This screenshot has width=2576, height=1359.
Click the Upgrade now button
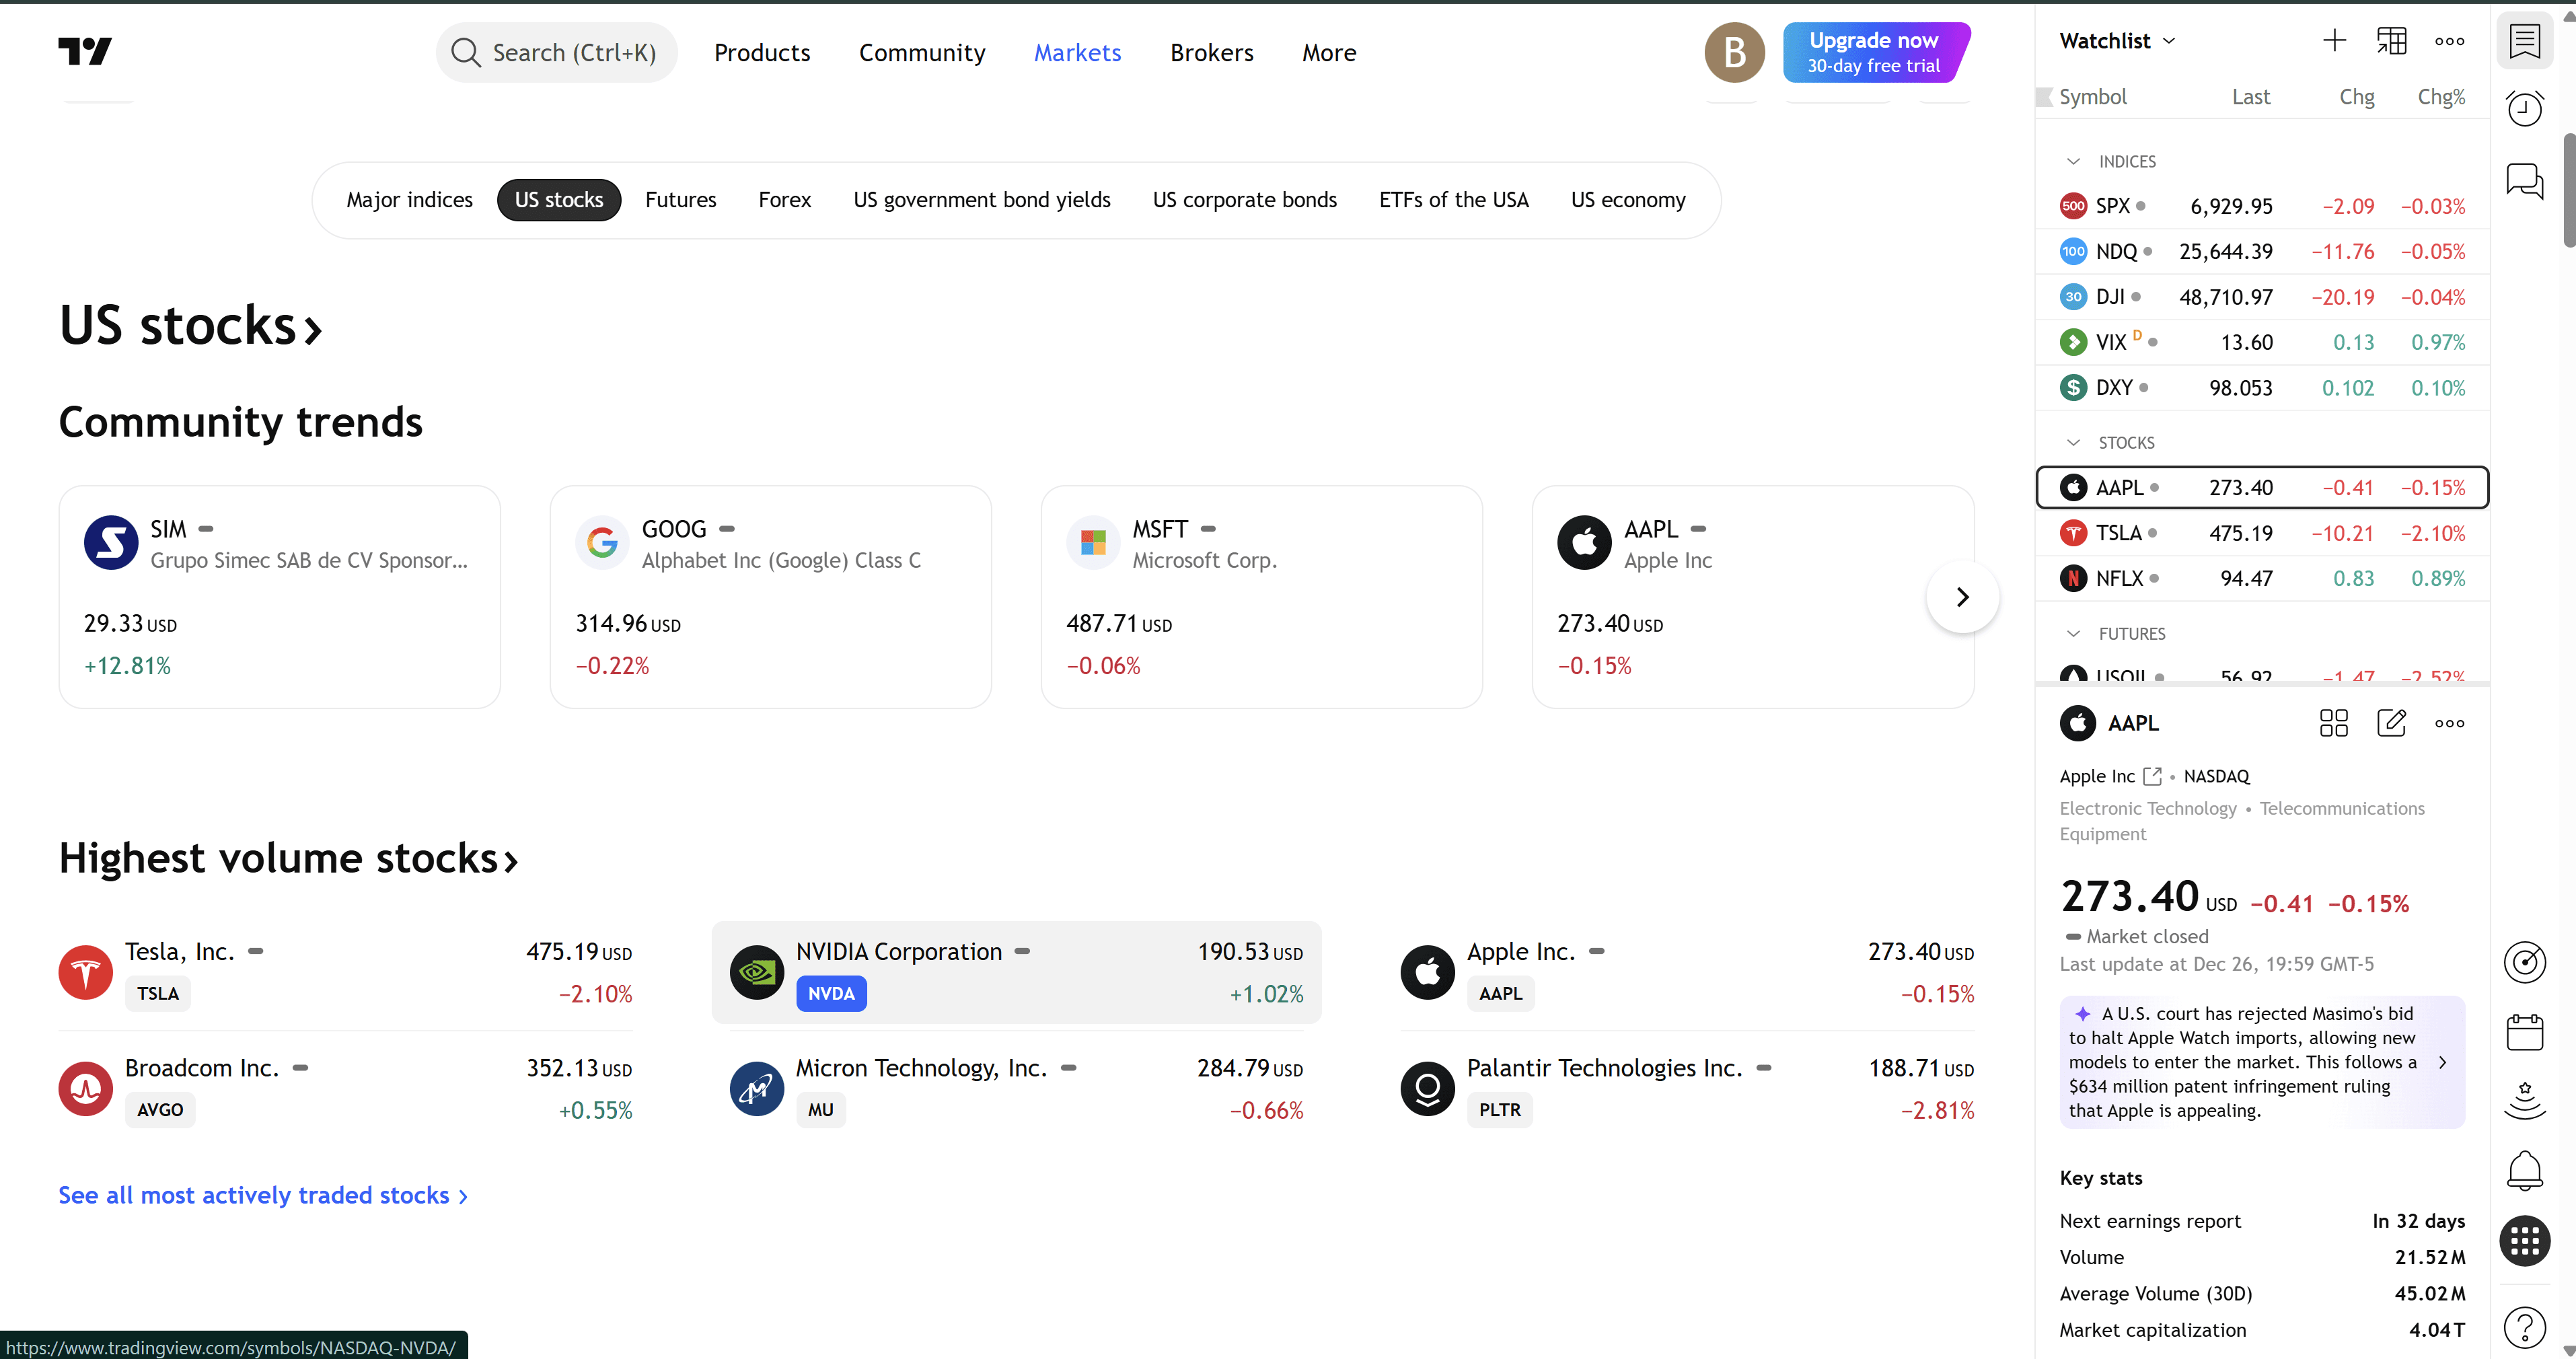pyautogui.click(x=1873, y=52)
